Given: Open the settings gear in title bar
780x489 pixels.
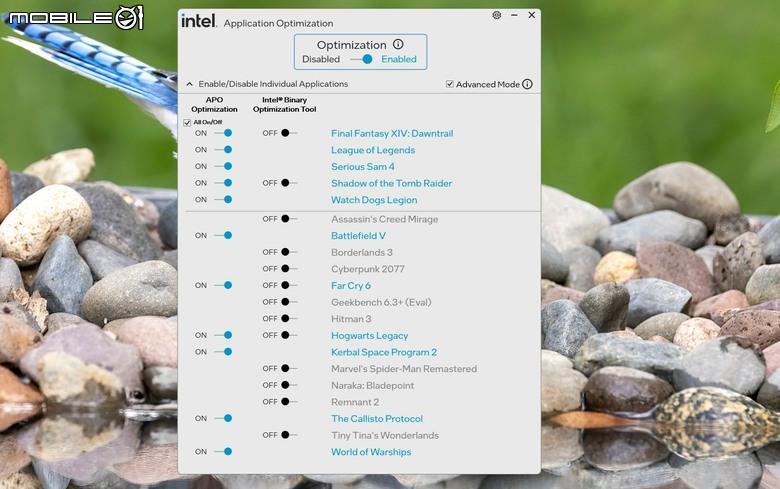Looking at the screenshot, I should 496,15.
